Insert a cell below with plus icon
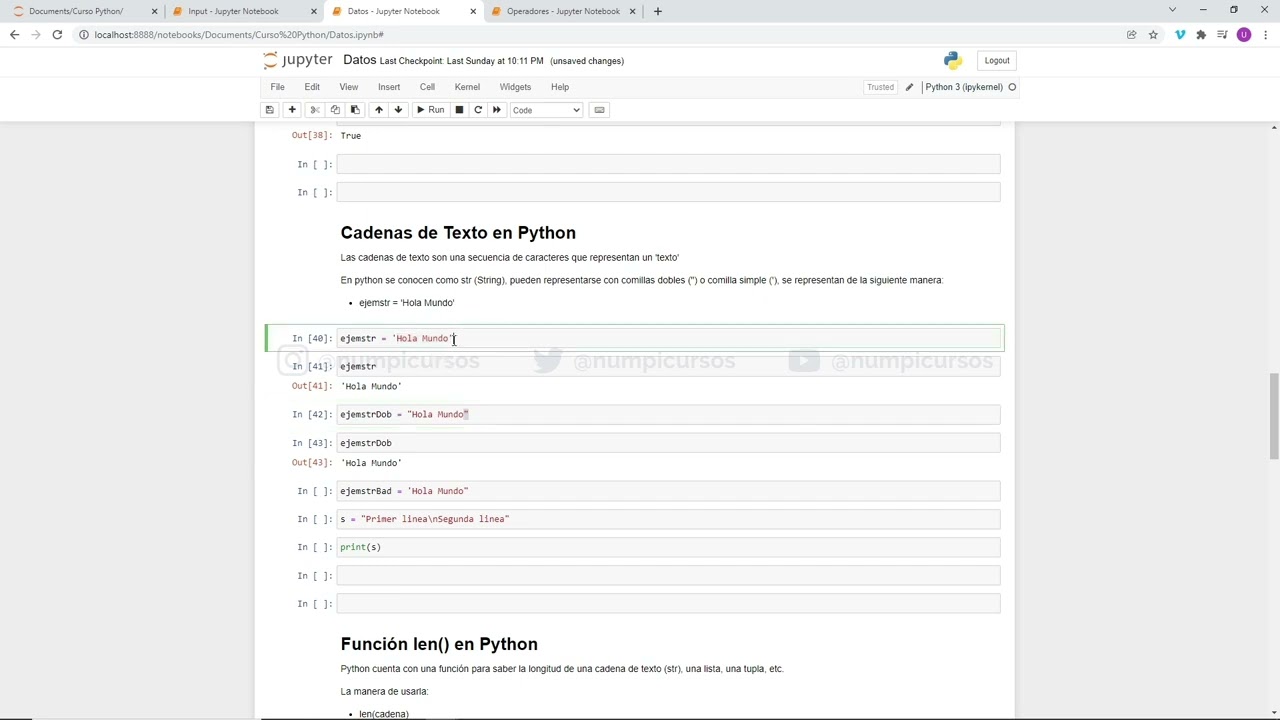The image size is (1280, 720). pos(292,110)
